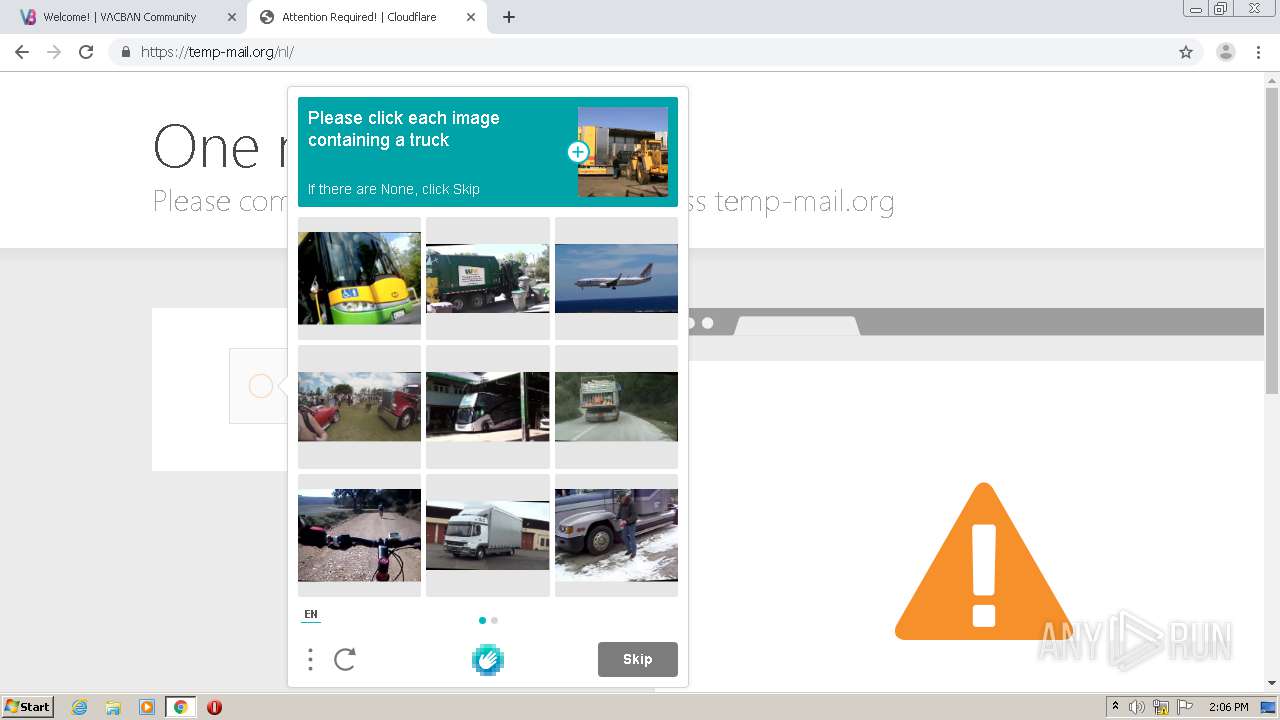Open a new browser tab
Viewport: 1280px width, 720px height.
click(x=508, y=17)
